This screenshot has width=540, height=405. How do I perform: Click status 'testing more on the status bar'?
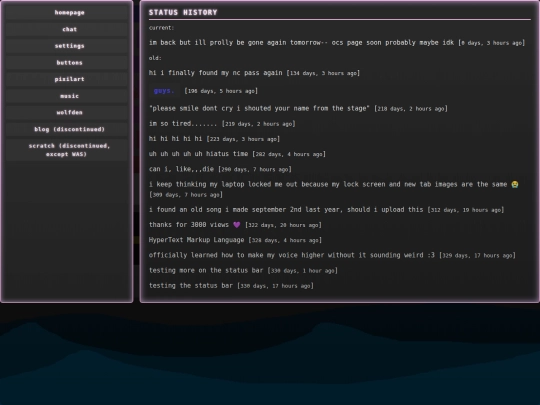pos(206,270)
